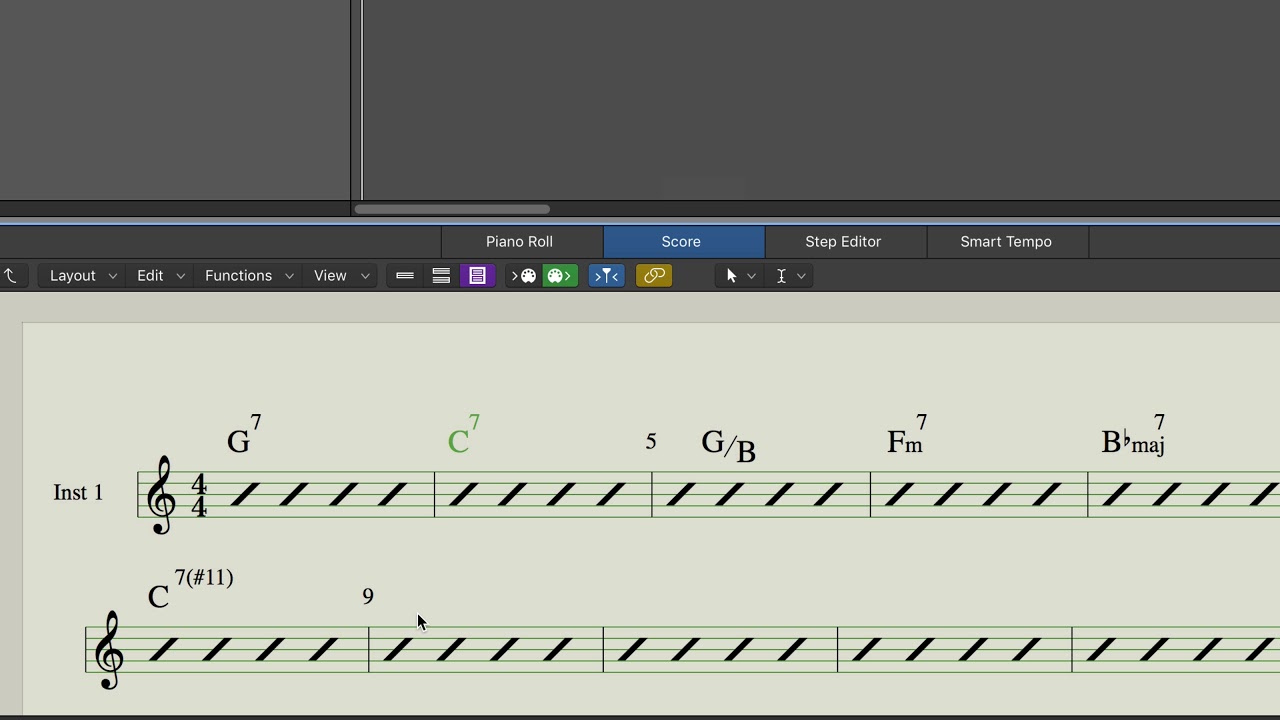Image resolution: width=1280 pixels, height=720 pixels.
Task: Switch to Piano Roll tab
Action: [519, 242]
